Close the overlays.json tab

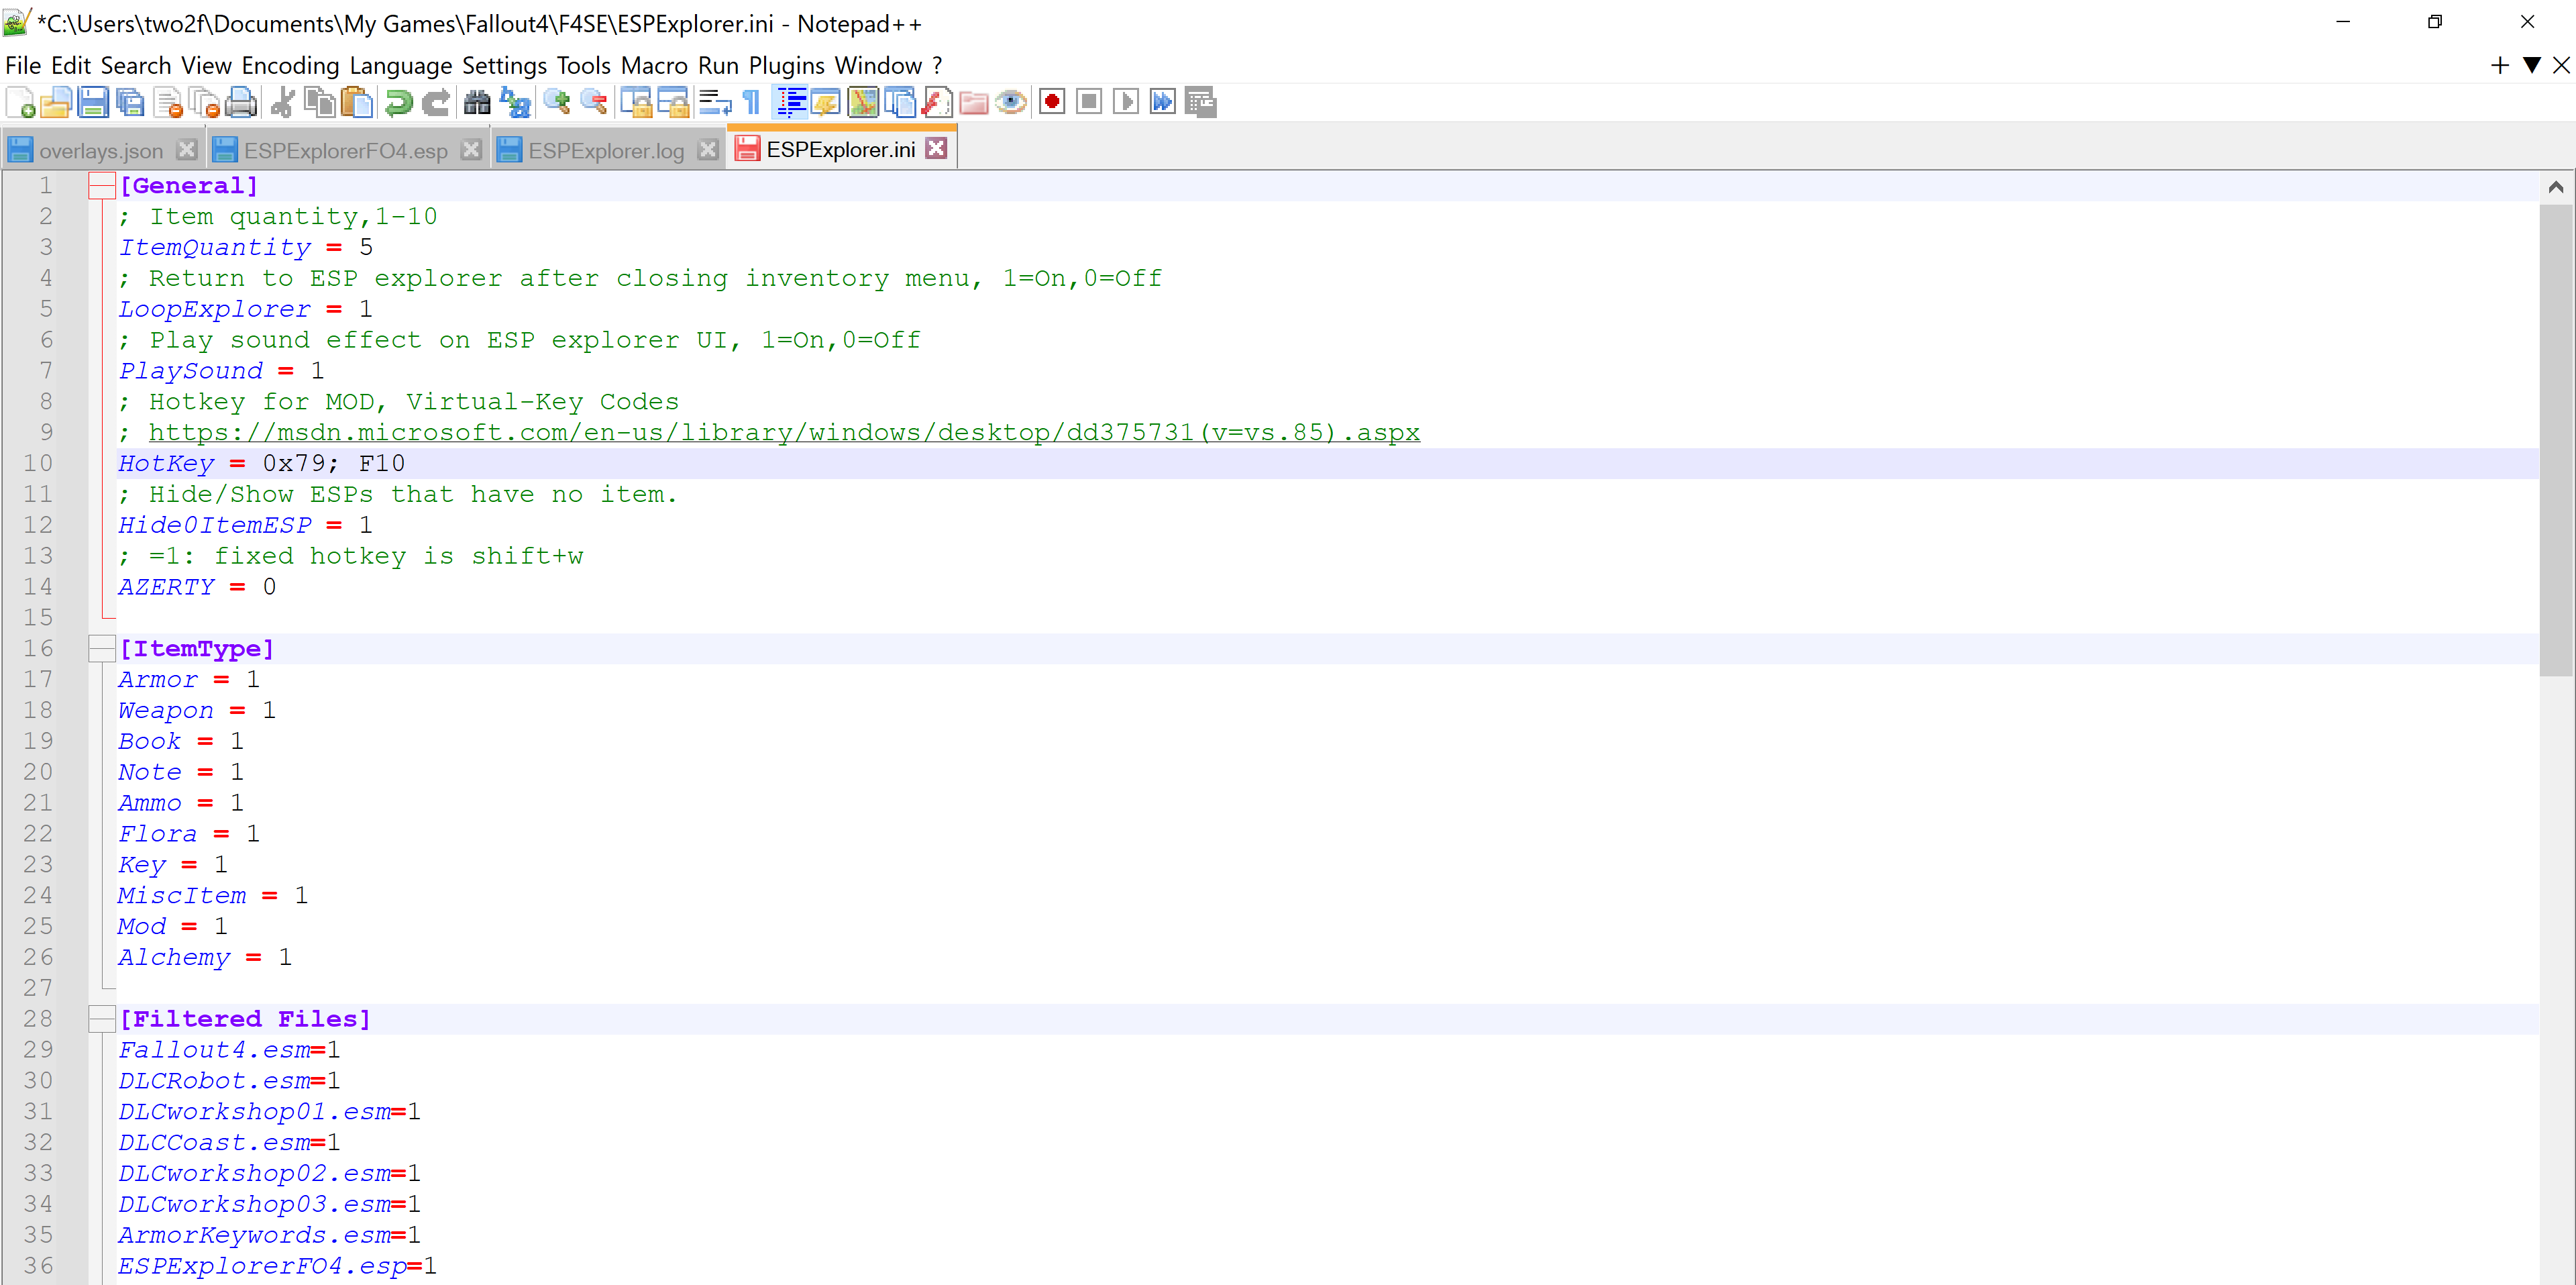[186, 150]
